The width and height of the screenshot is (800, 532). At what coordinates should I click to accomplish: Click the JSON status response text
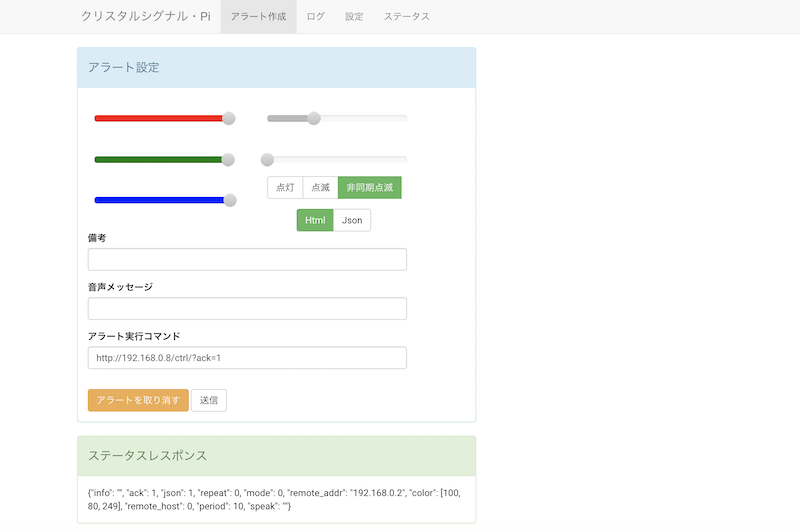(x=274, y=499)
